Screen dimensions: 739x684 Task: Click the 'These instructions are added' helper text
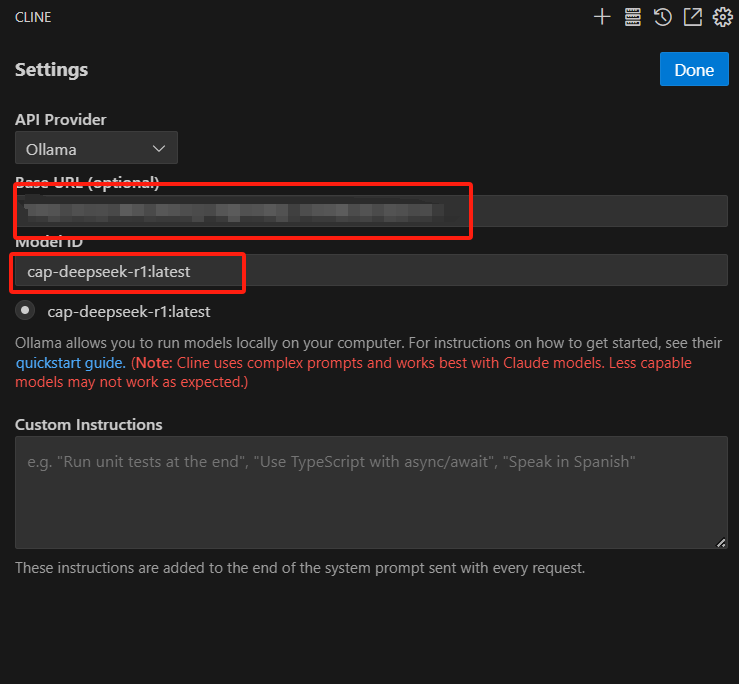tap(300, 568)
